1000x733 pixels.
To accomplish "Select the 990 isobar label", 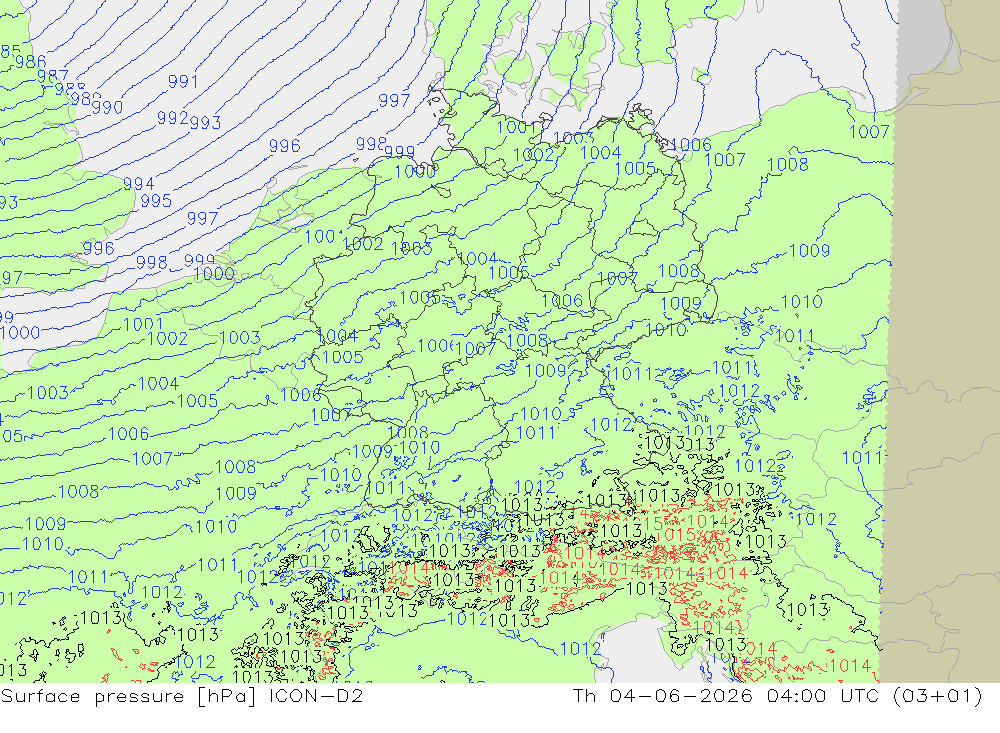I will [x=107, y=107].
